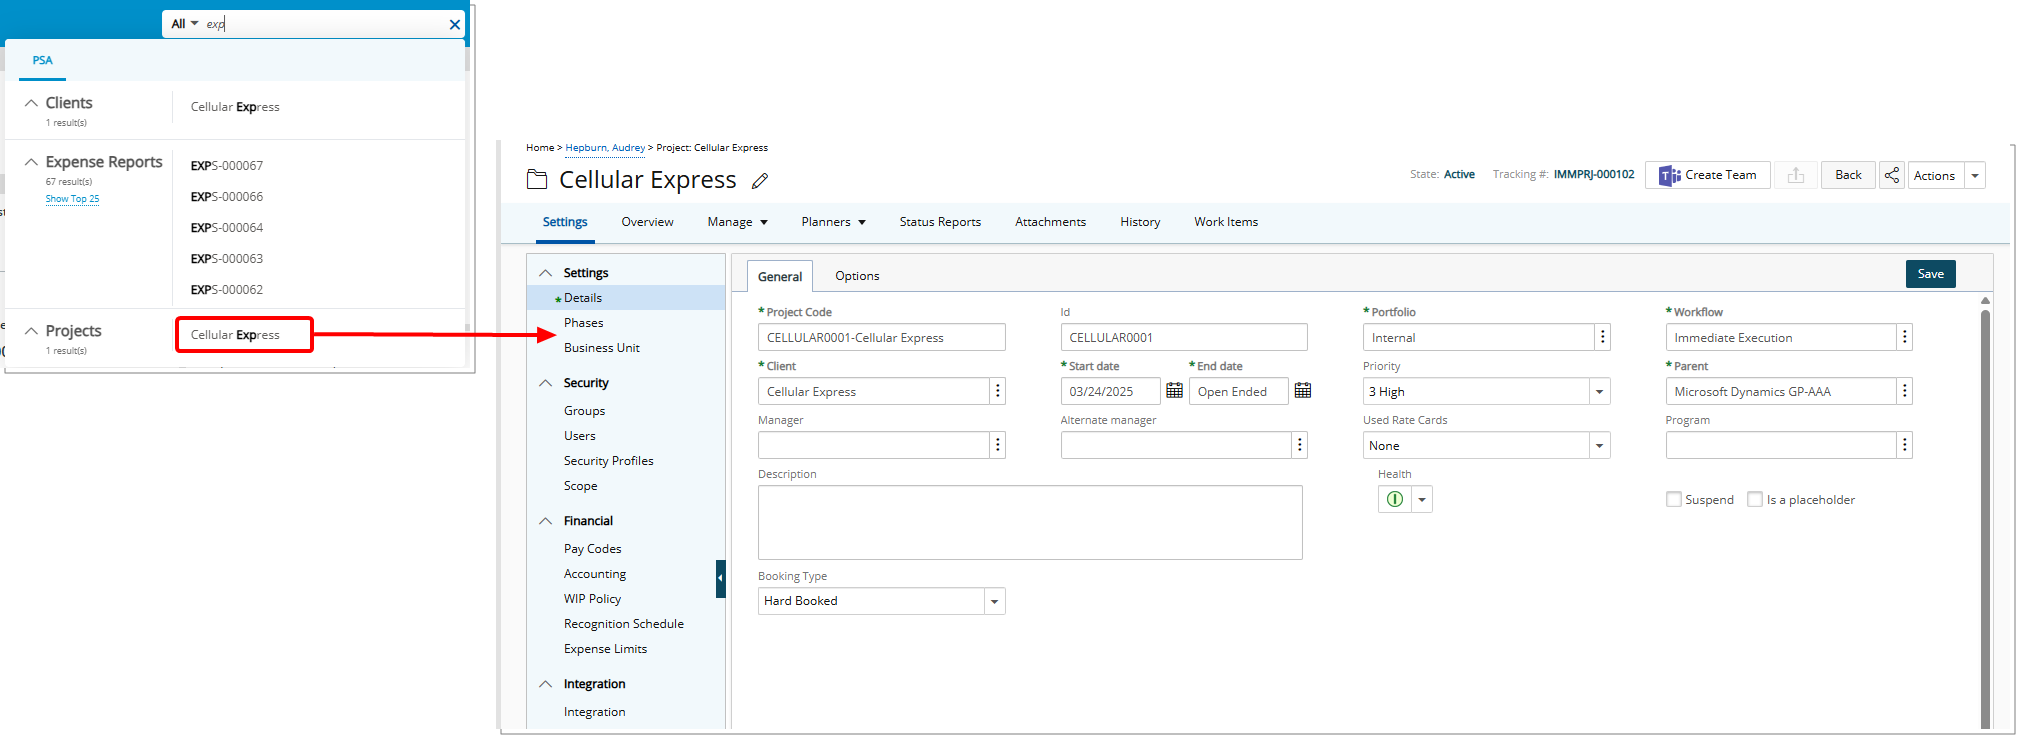
Task: Collapse the Settings section in sidebar
Action: coord(545,273)
